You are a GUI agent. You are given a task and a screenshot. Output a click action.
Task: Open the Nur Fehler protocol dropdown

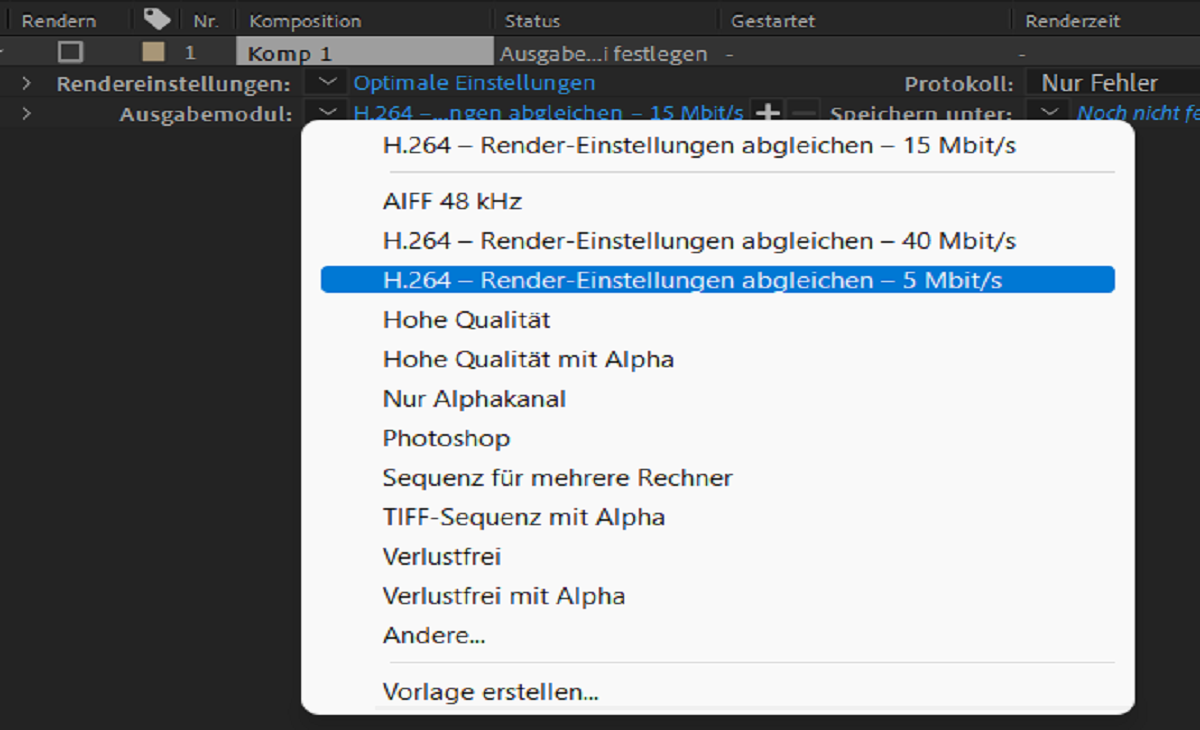[1110, 83]
